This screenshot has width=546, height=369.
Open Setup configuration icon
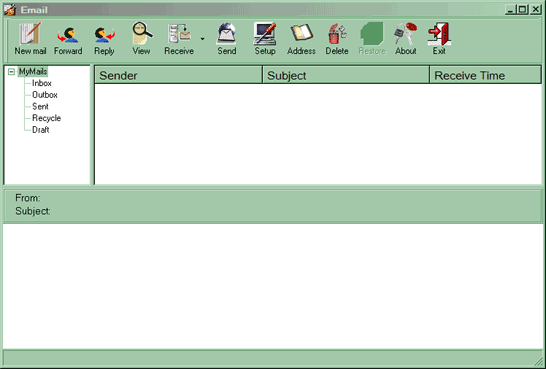265,34
